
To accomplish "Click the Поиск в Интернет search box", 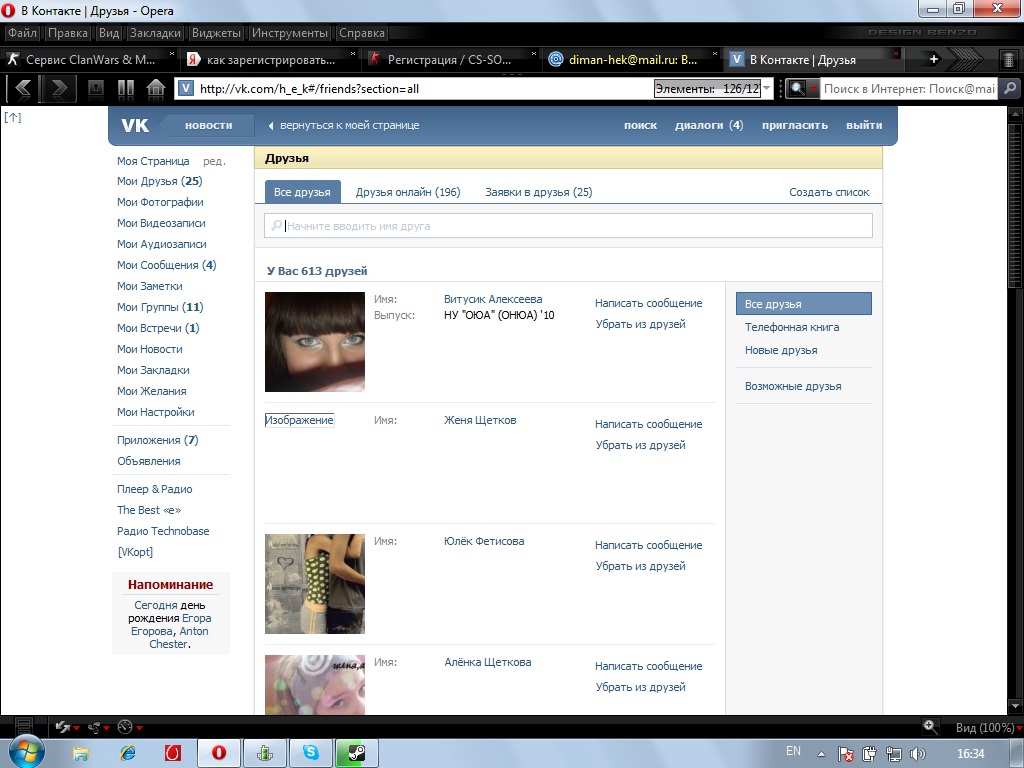I will tap(909, 88).
